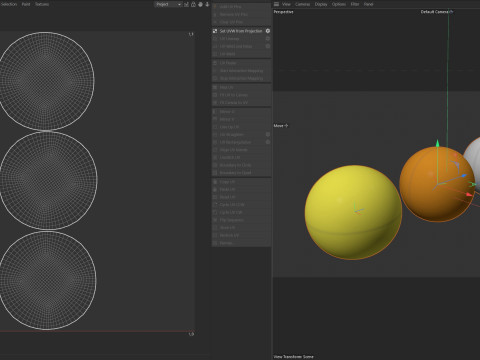Open Set UVW from Projection settings gear

coord(268,31)
